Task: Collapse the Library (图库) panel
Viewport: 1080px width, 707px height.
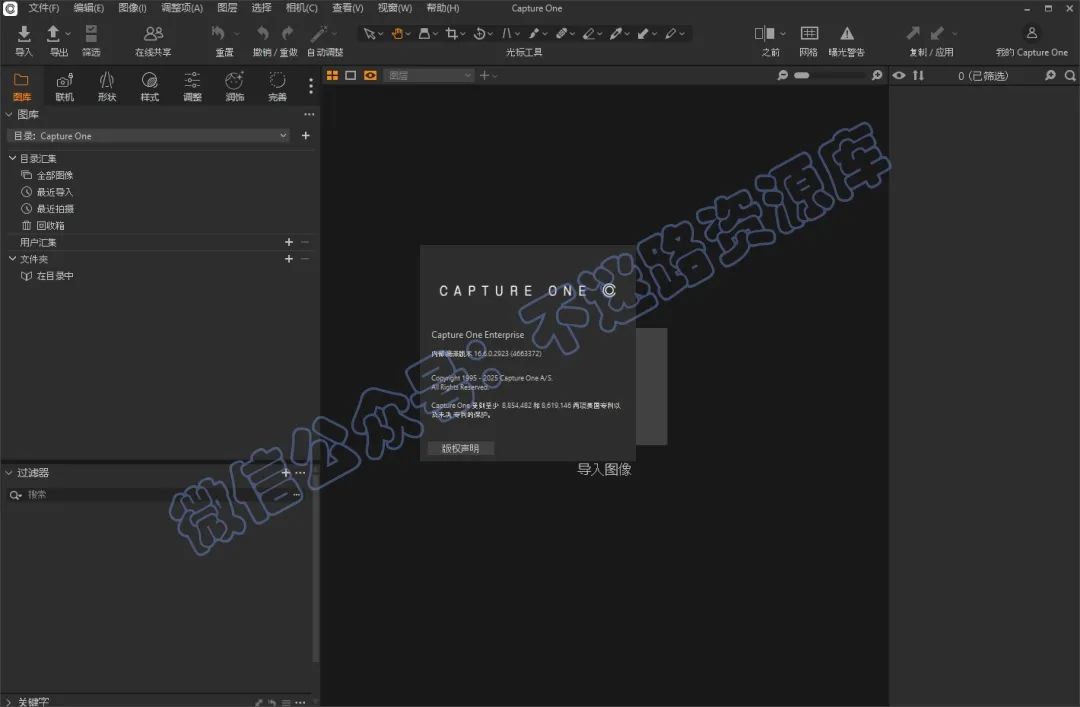Action: pos(9,114)
